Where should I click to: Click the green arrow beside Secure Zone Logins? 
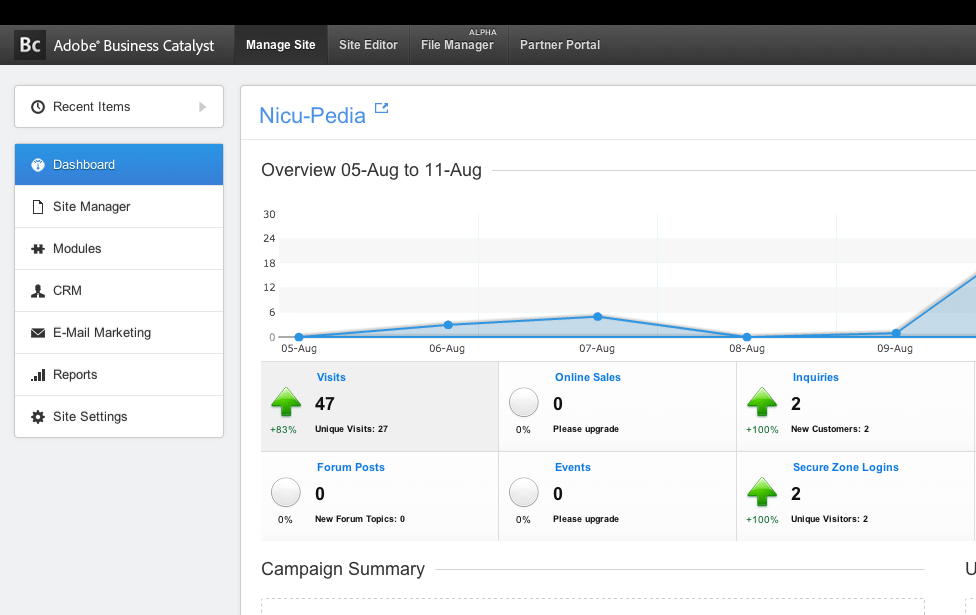click(x=762, y=492)
